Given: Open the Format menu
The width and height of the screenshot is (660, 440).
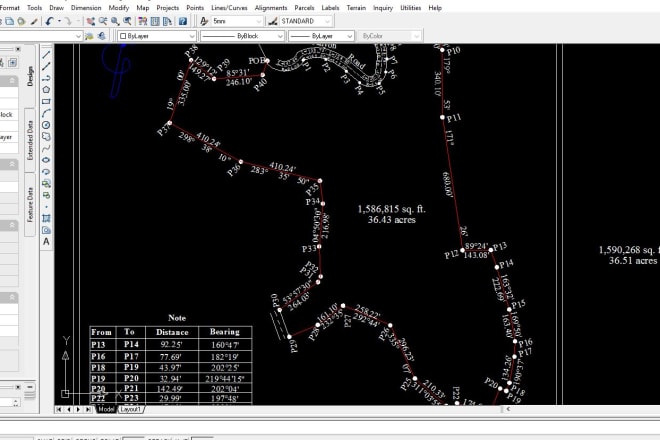Looking at the screenshot, I should (x=10, y=8).
